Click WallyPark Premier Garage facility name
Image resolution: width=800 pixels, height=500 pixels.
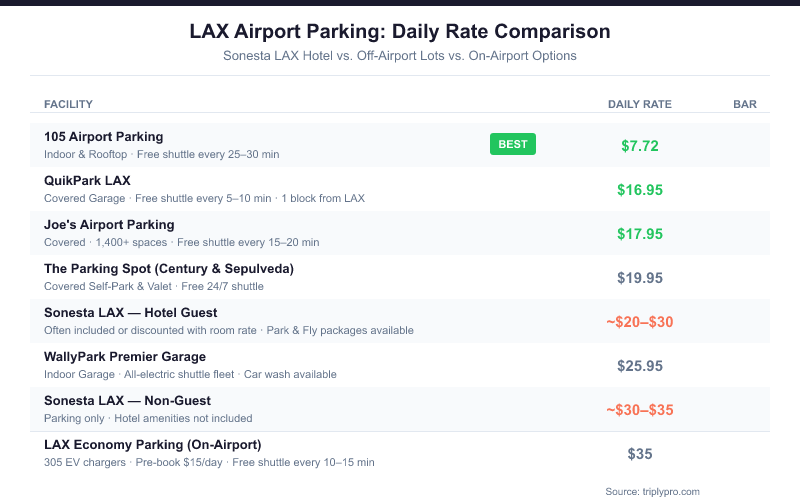pos(125,356)
